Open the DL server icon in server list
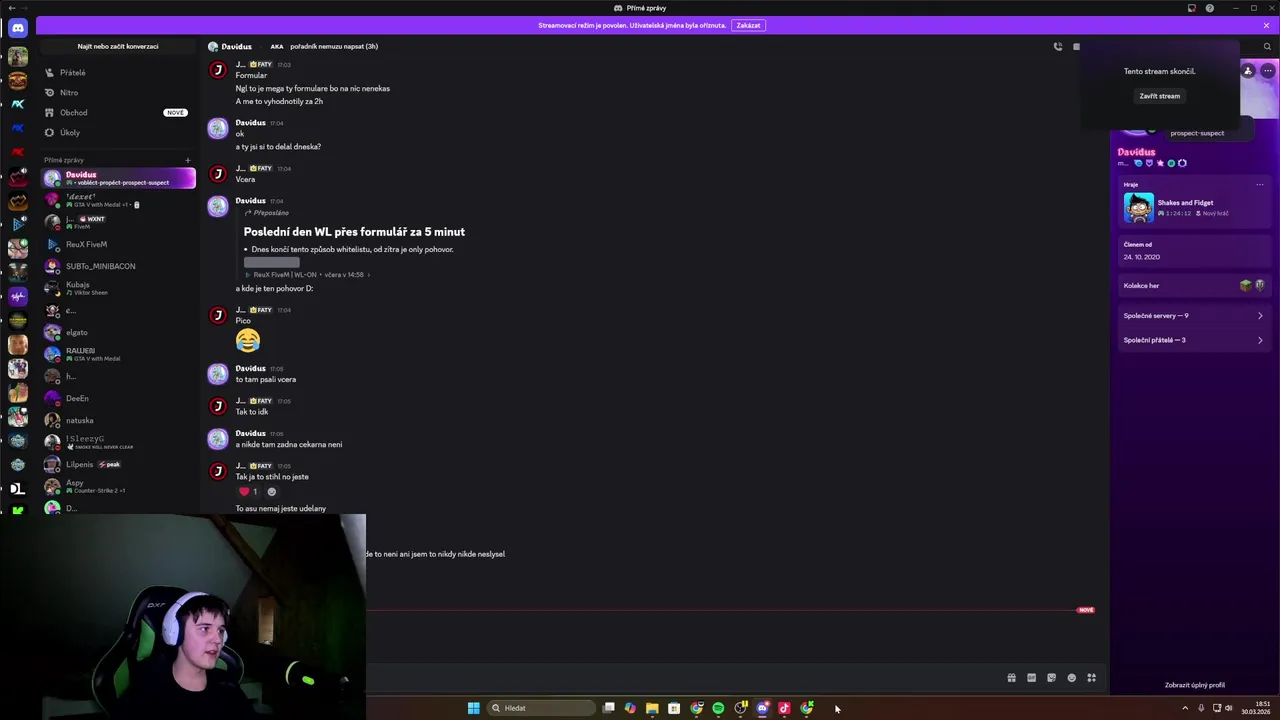Image resolution: width=1280 pixels, height=720 pixels. tap(17, 488)
